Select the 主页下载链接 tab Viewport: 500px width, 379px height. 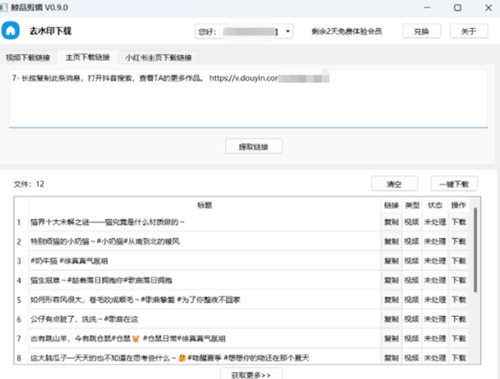pos(88,57)
